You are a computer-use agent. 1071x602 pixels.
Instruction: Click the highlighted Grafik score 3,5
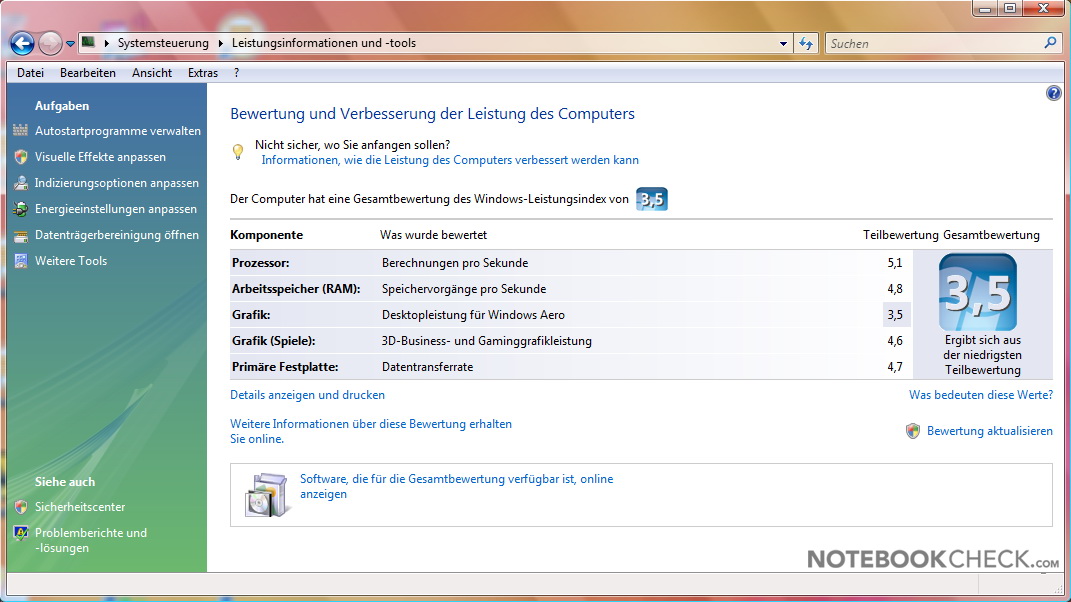(895, 314)
